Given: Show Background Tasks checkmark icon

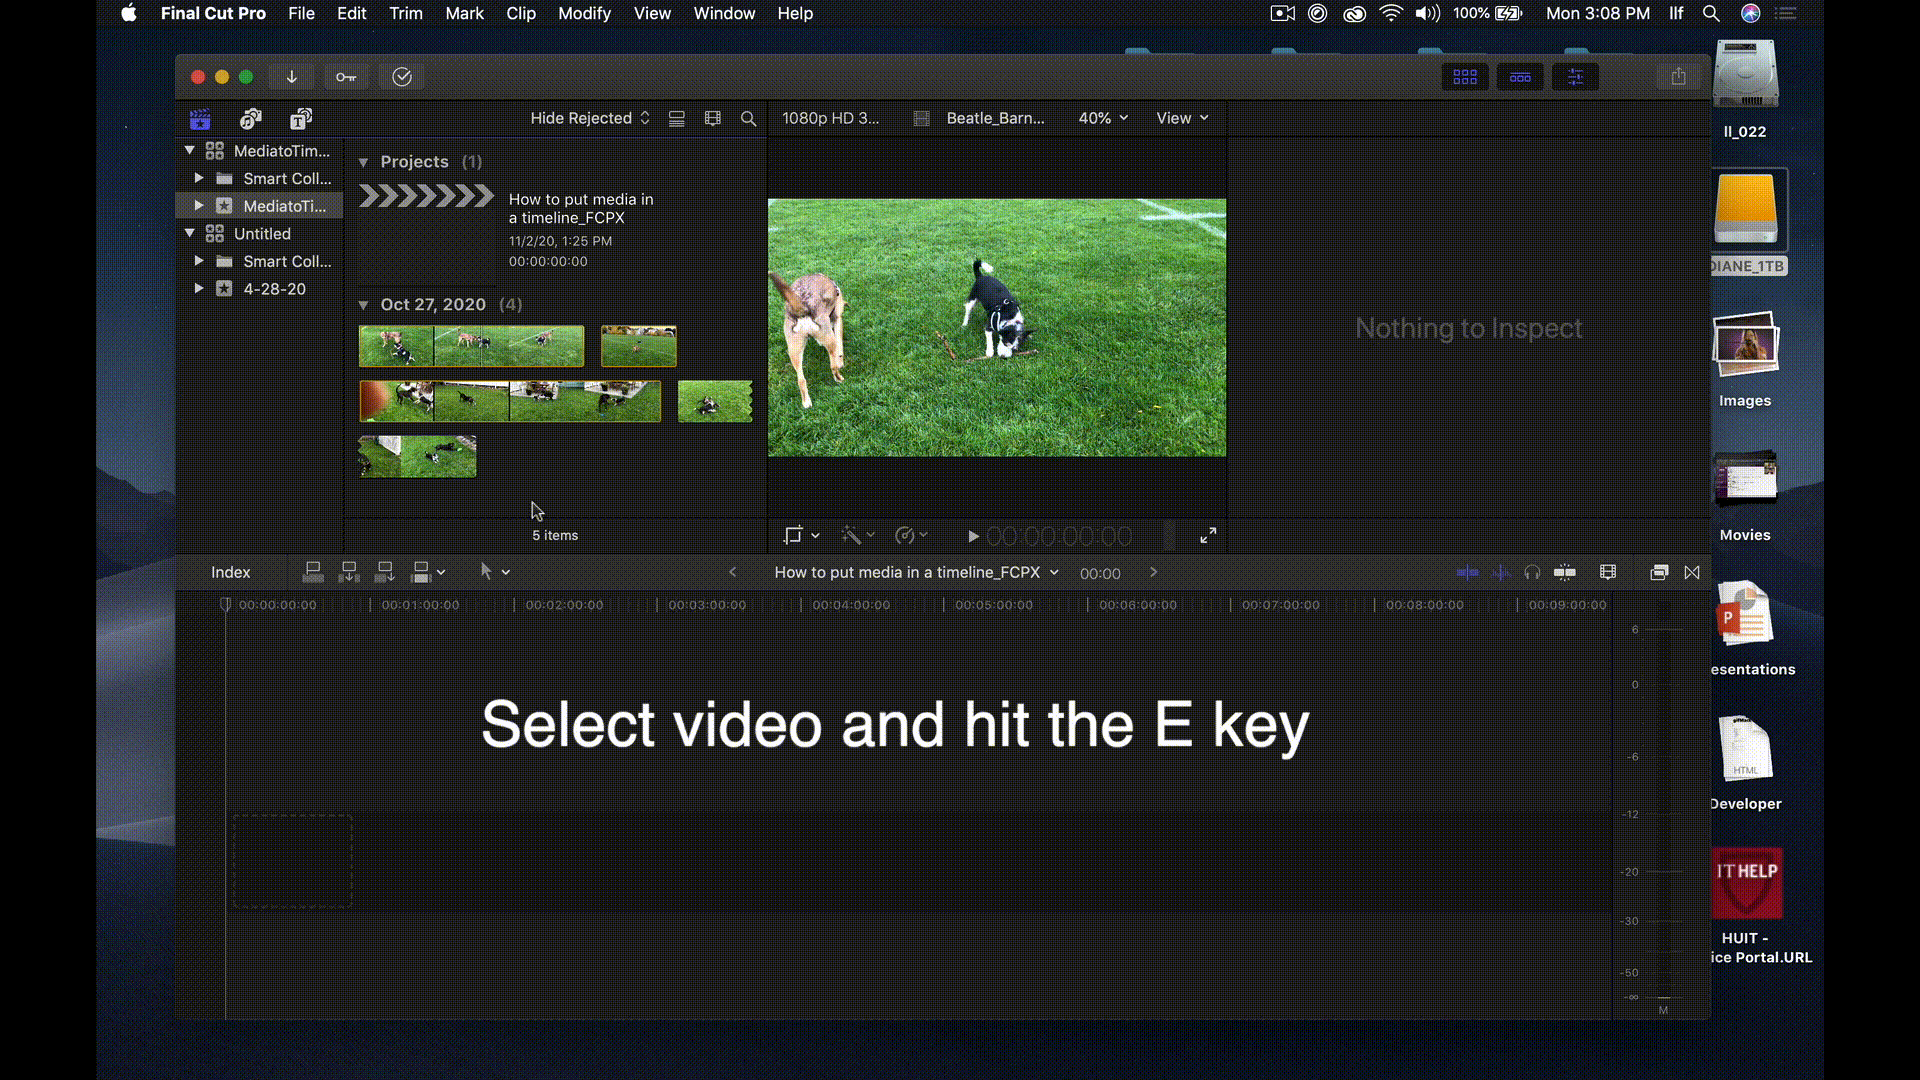Looking at the screenshot, I should click(402, 77).
